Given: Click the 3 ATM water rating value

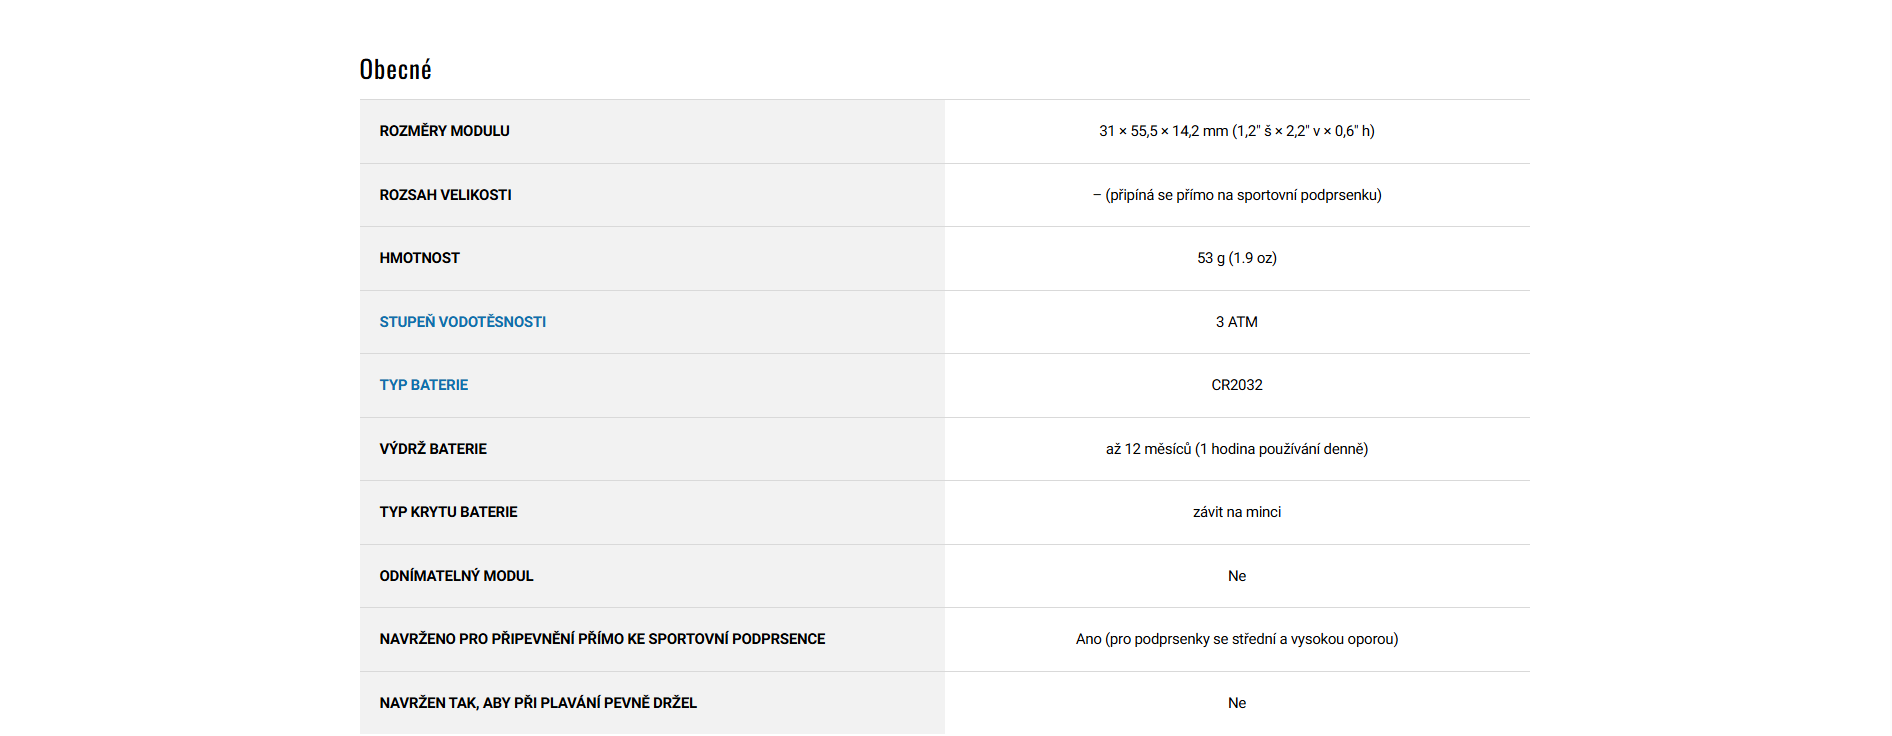Looking at the screenshot, I should point(1236,322).
